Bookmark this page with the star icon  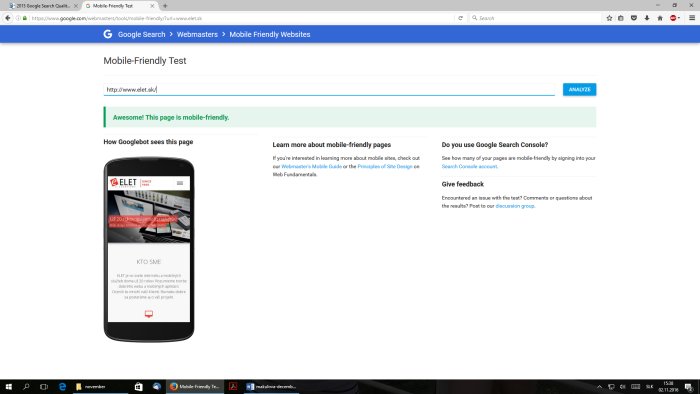pyautogui.click(x=609, y=18)
